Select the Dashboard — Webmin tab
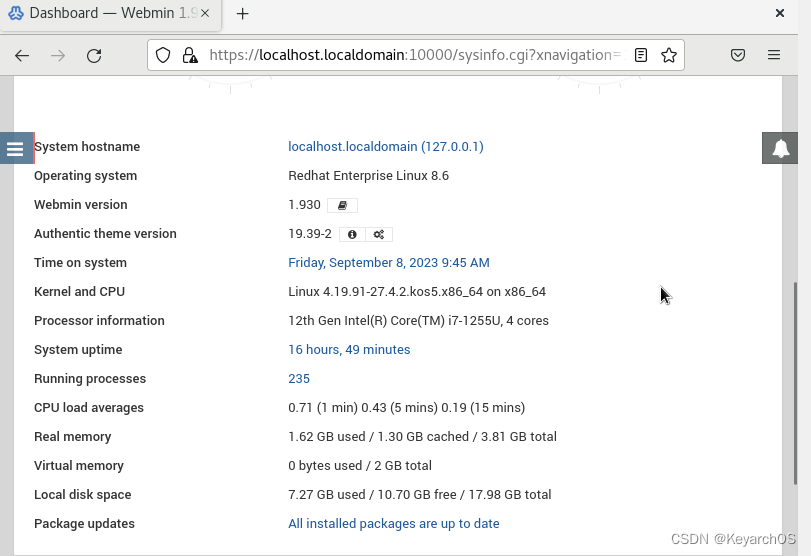Image resolution: width=811 pixels, height=556 pixels. (111, 14)
